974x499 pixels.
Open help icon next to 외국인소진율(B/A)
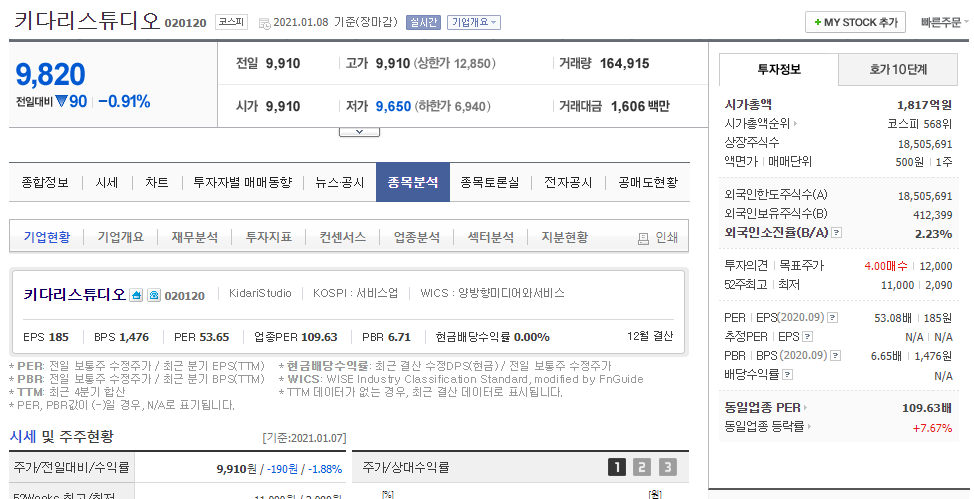[837, 233]
